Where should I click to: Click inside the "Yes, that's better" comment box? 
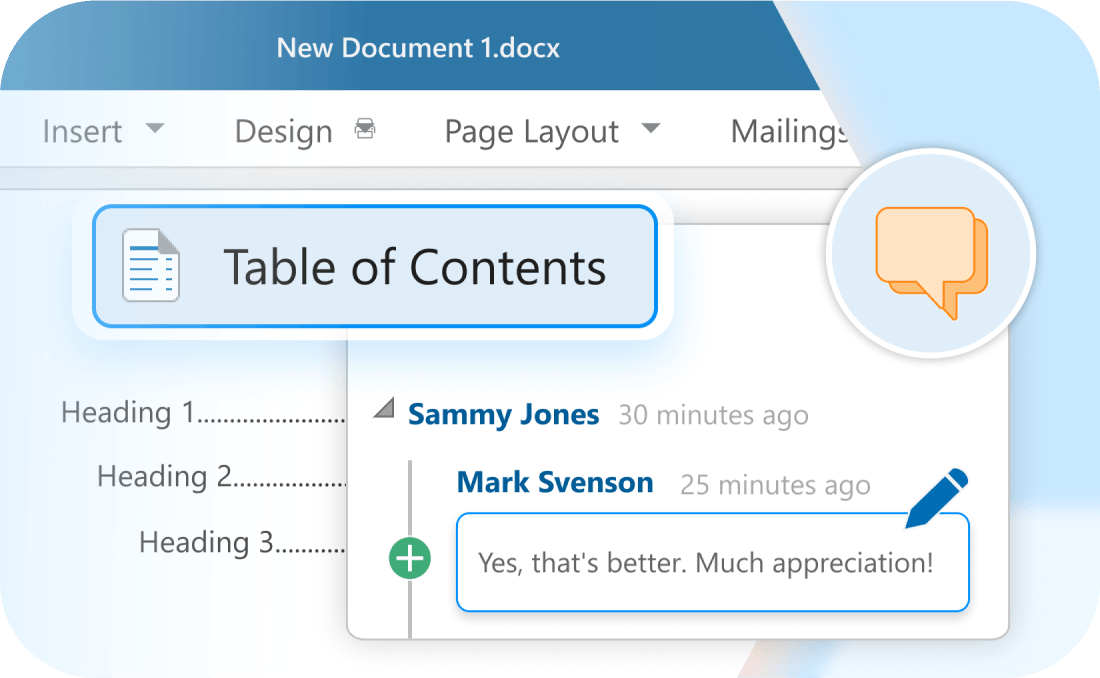(705, 563)
